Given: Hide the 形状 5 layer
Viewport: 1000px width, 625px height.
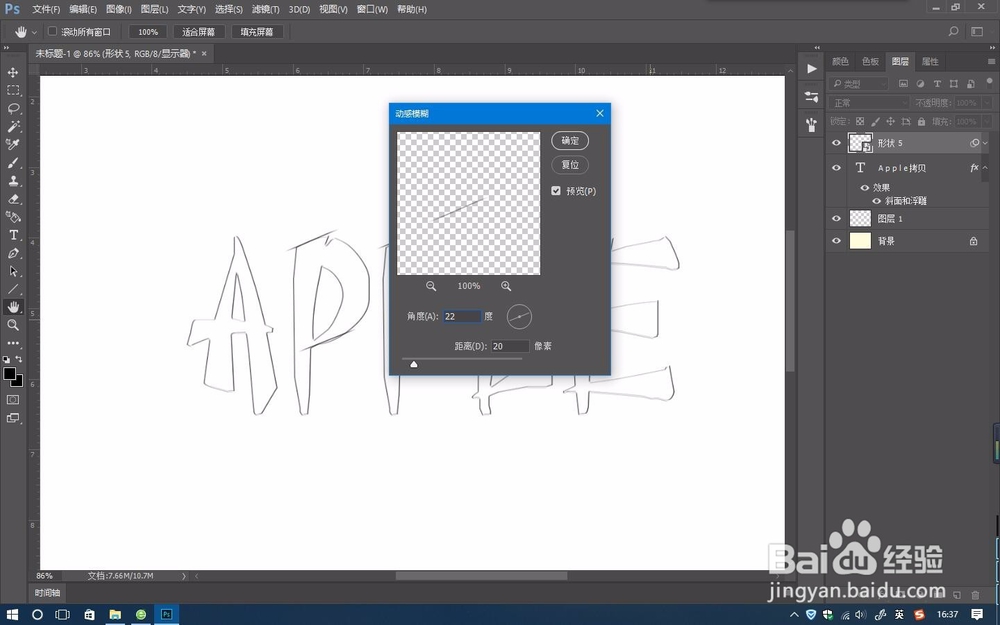Looking at the screenshot, I should coord(836,143).
